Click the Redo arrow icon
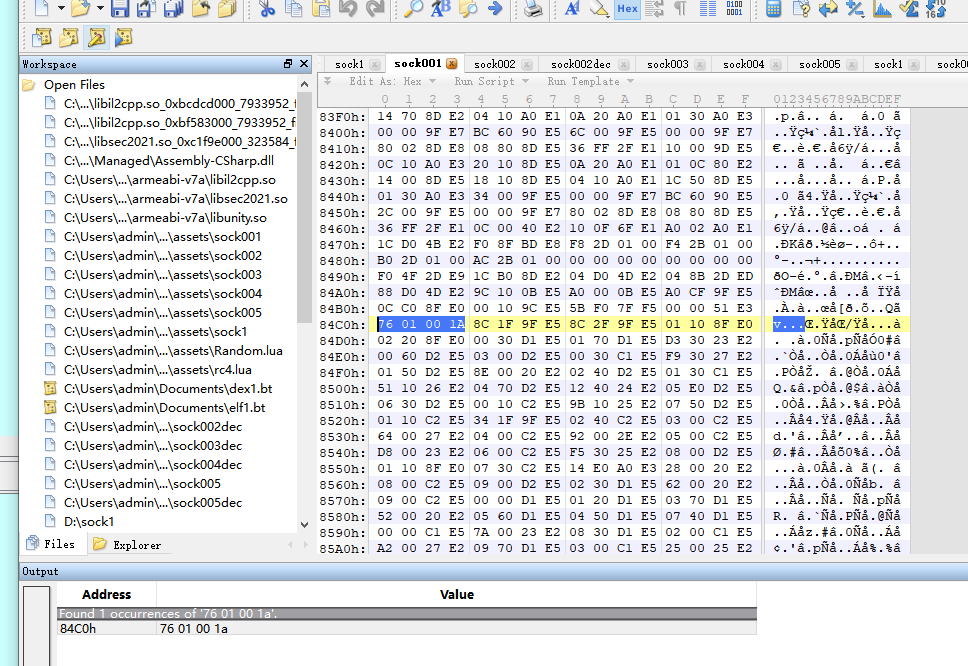The image size is (968, 666). [x=375, y=8]
